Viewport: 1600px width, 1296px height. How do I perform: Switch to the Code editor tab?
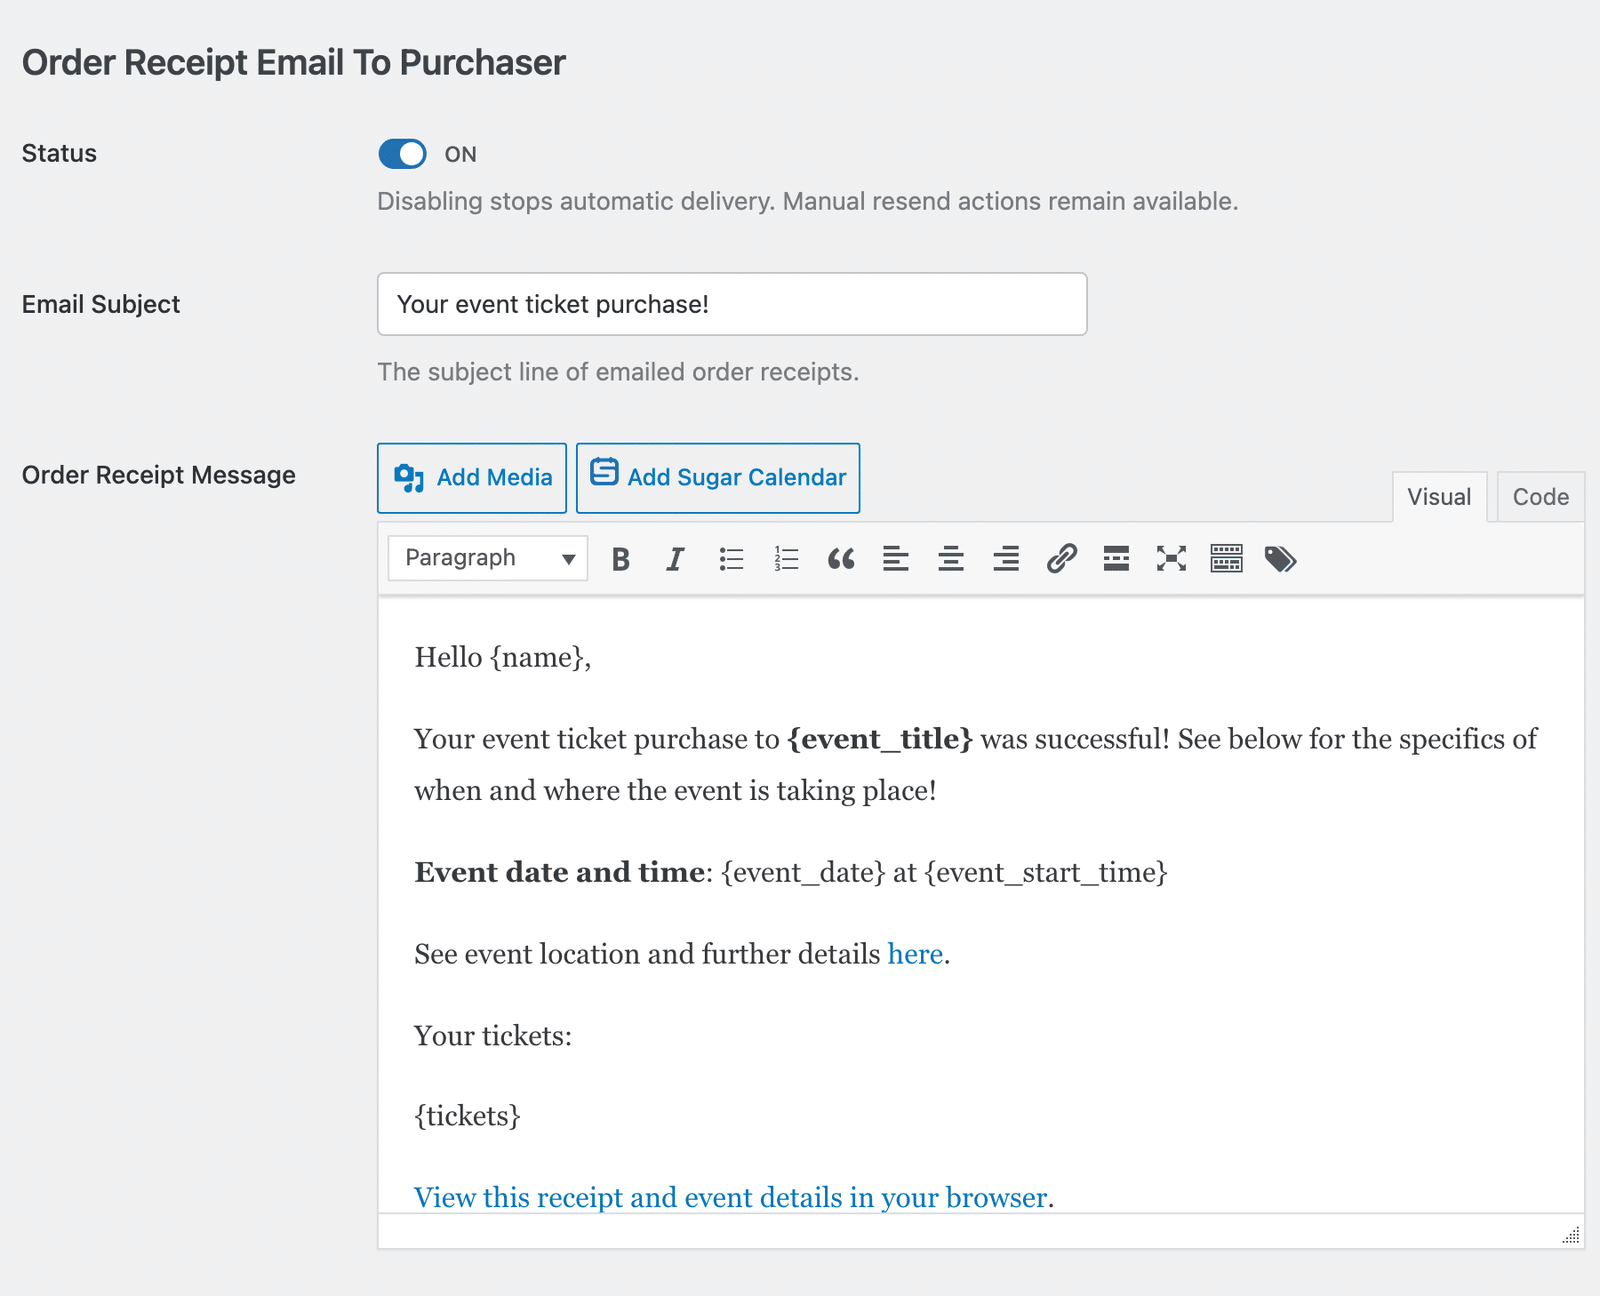point(1540,497)
